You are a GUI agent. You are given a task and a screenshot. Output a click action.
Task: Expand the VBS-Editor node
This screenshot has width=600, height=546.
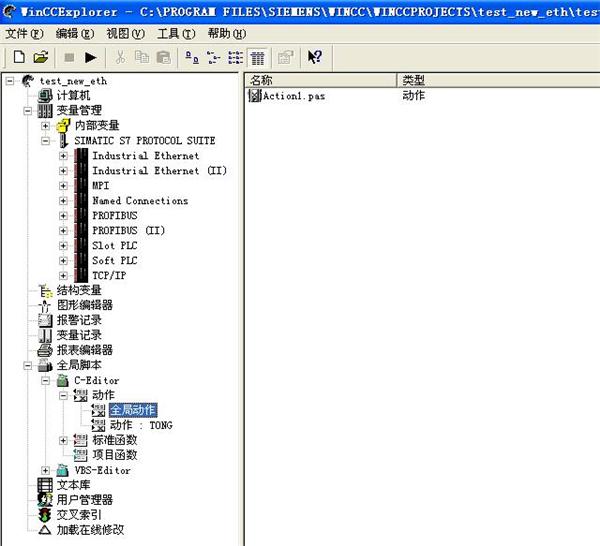pyautogui.click(x=46, y=471)
